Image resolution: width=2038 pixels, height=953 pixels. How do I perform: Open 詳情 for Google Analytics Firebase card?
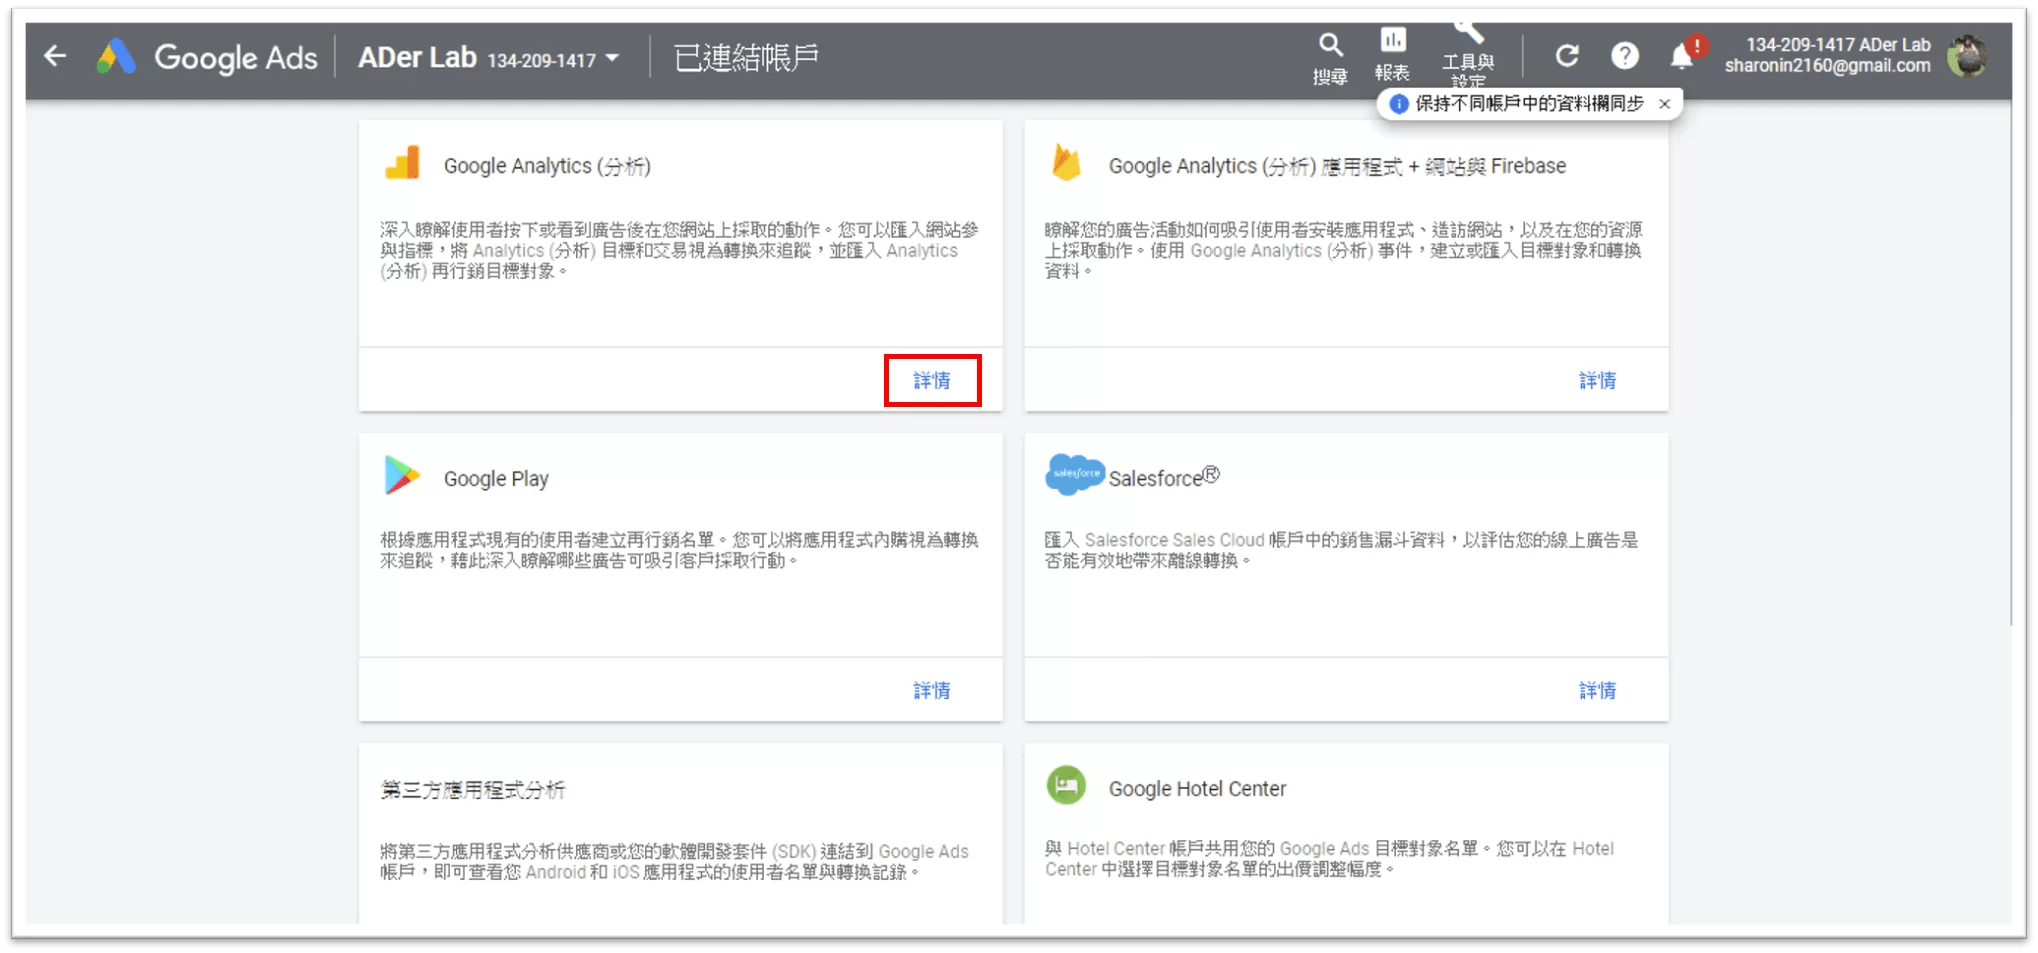coord(1597,381)
